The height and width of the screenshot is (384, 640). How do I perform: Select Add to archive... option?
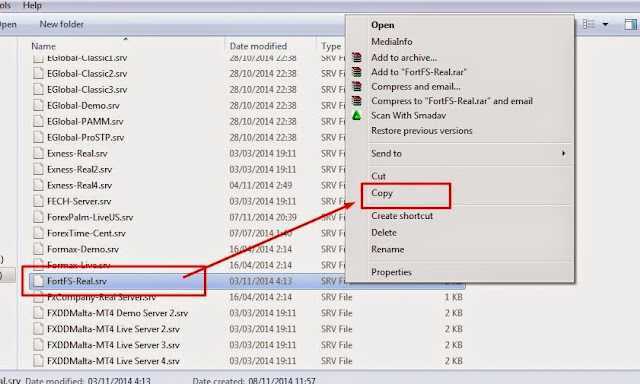coord(404,58)
